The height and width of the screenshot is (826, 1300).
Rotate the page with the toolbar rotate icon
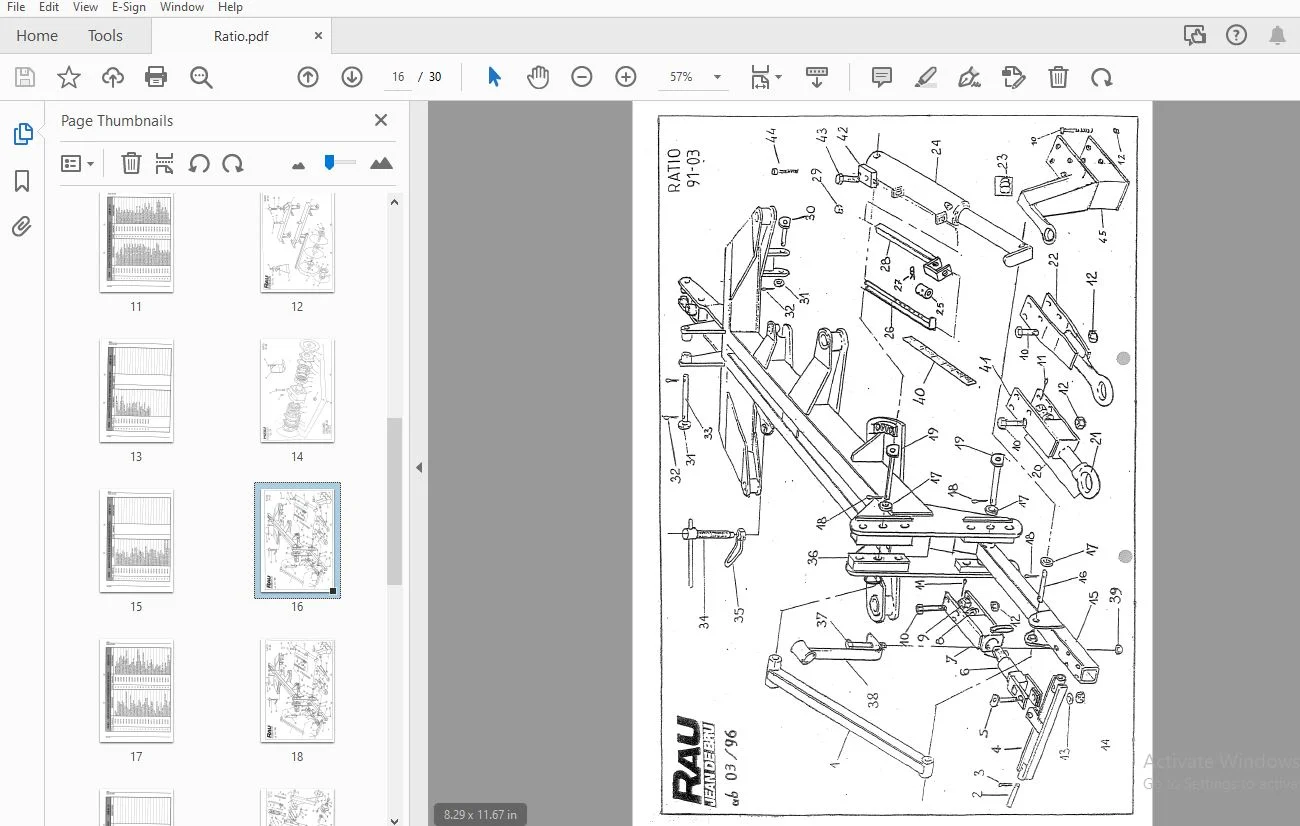point(1101,77)
